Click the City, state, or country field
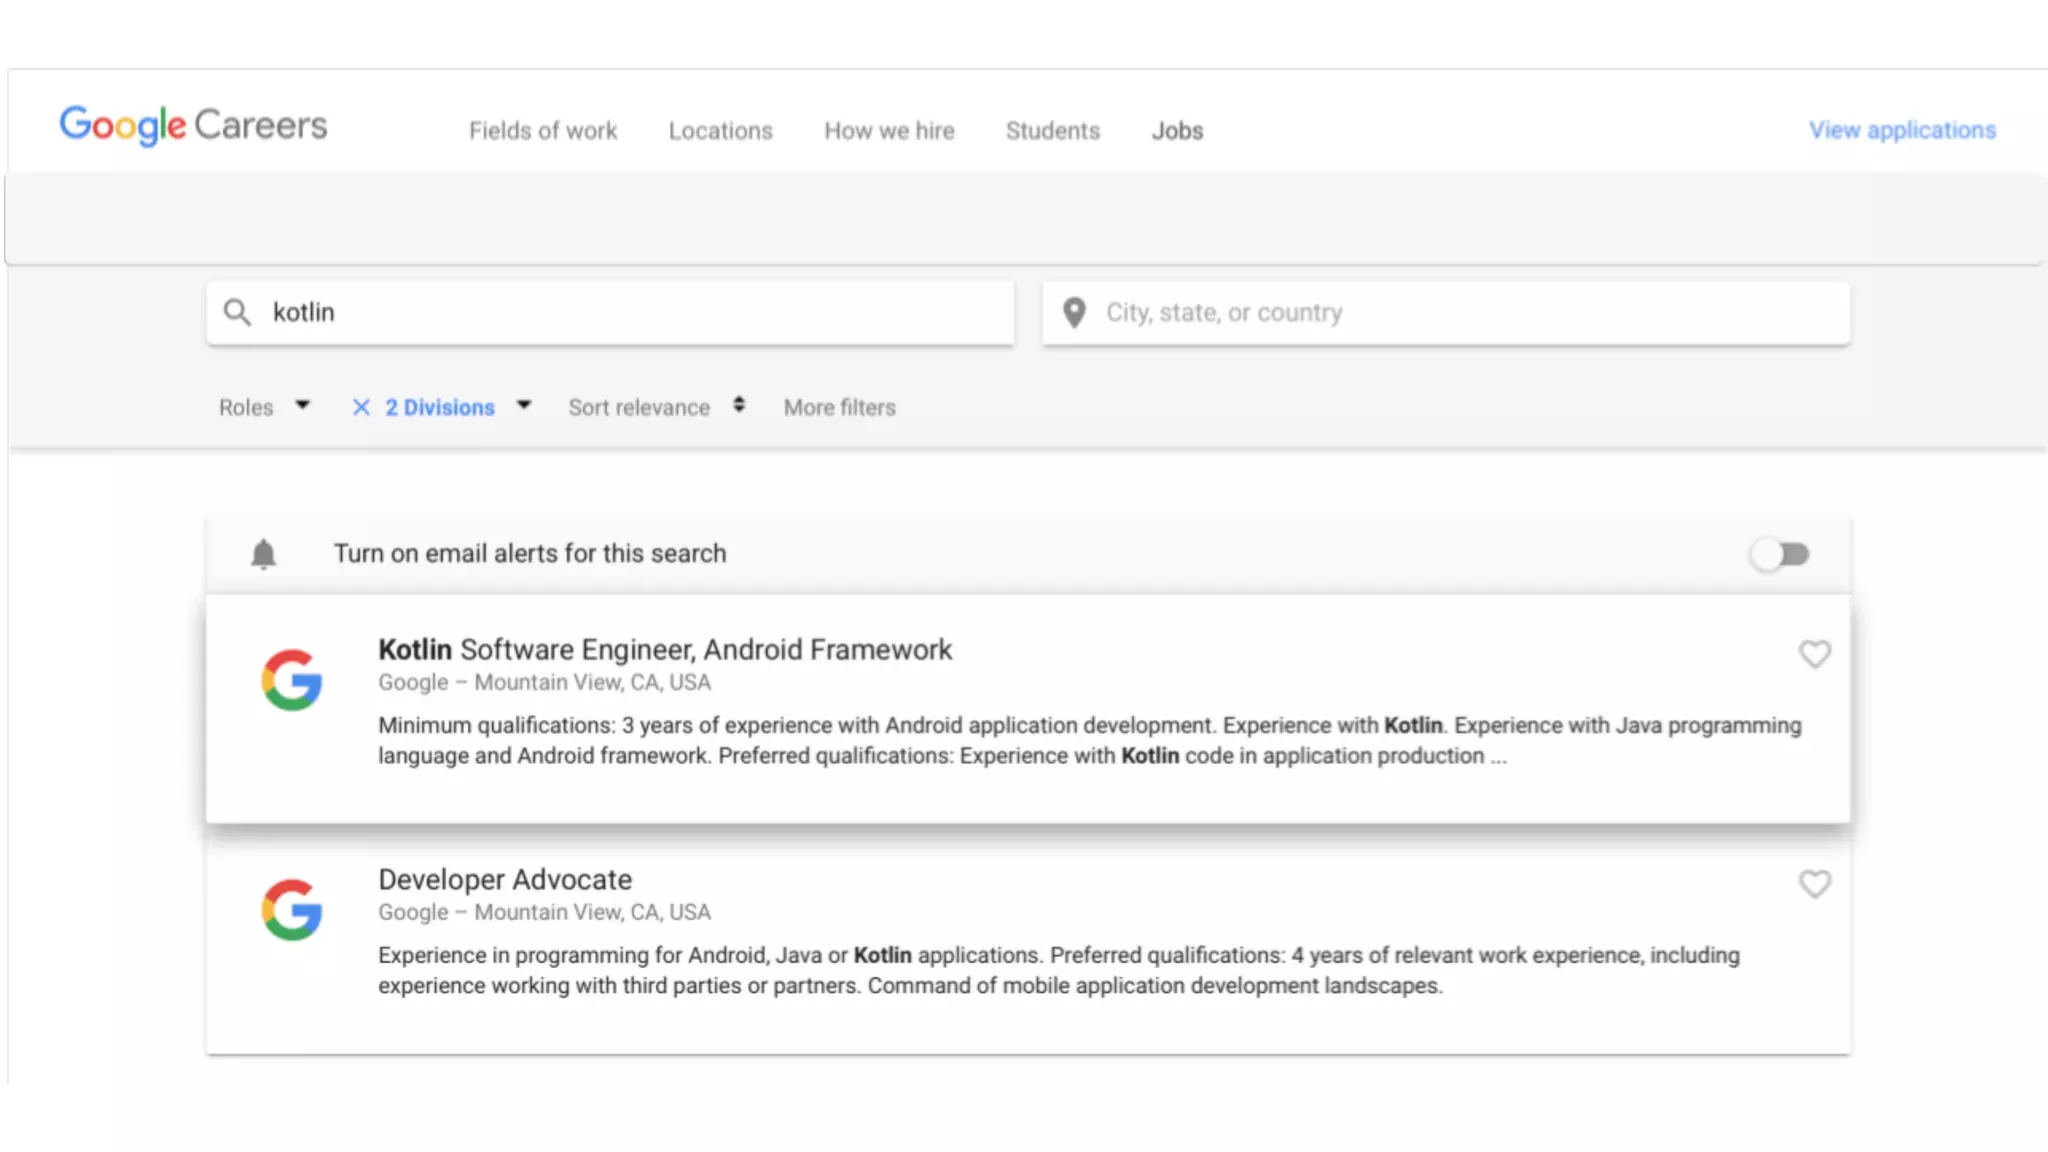The image size is (2048, 1152). (x=1460, y=313)
